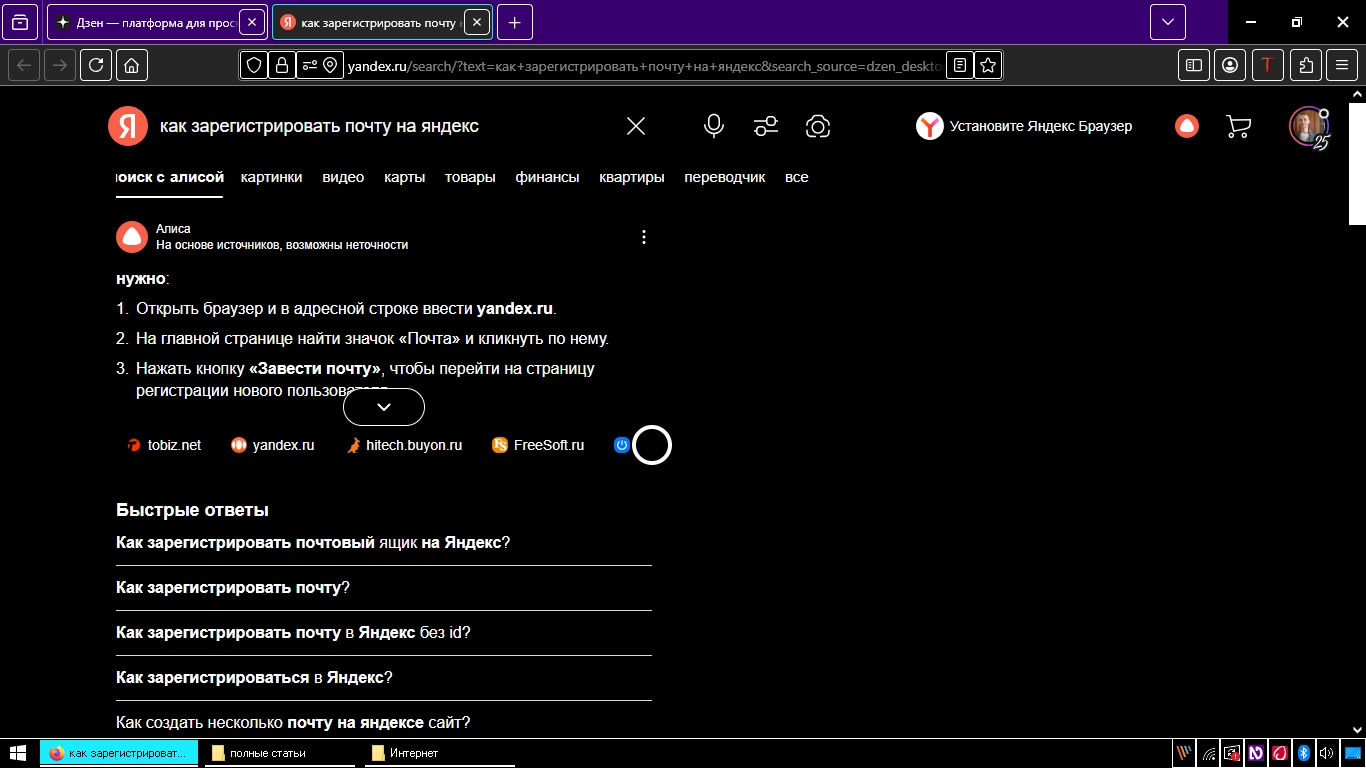Search by image with the camera icon

pyautogui.click(x=818, y=126)
